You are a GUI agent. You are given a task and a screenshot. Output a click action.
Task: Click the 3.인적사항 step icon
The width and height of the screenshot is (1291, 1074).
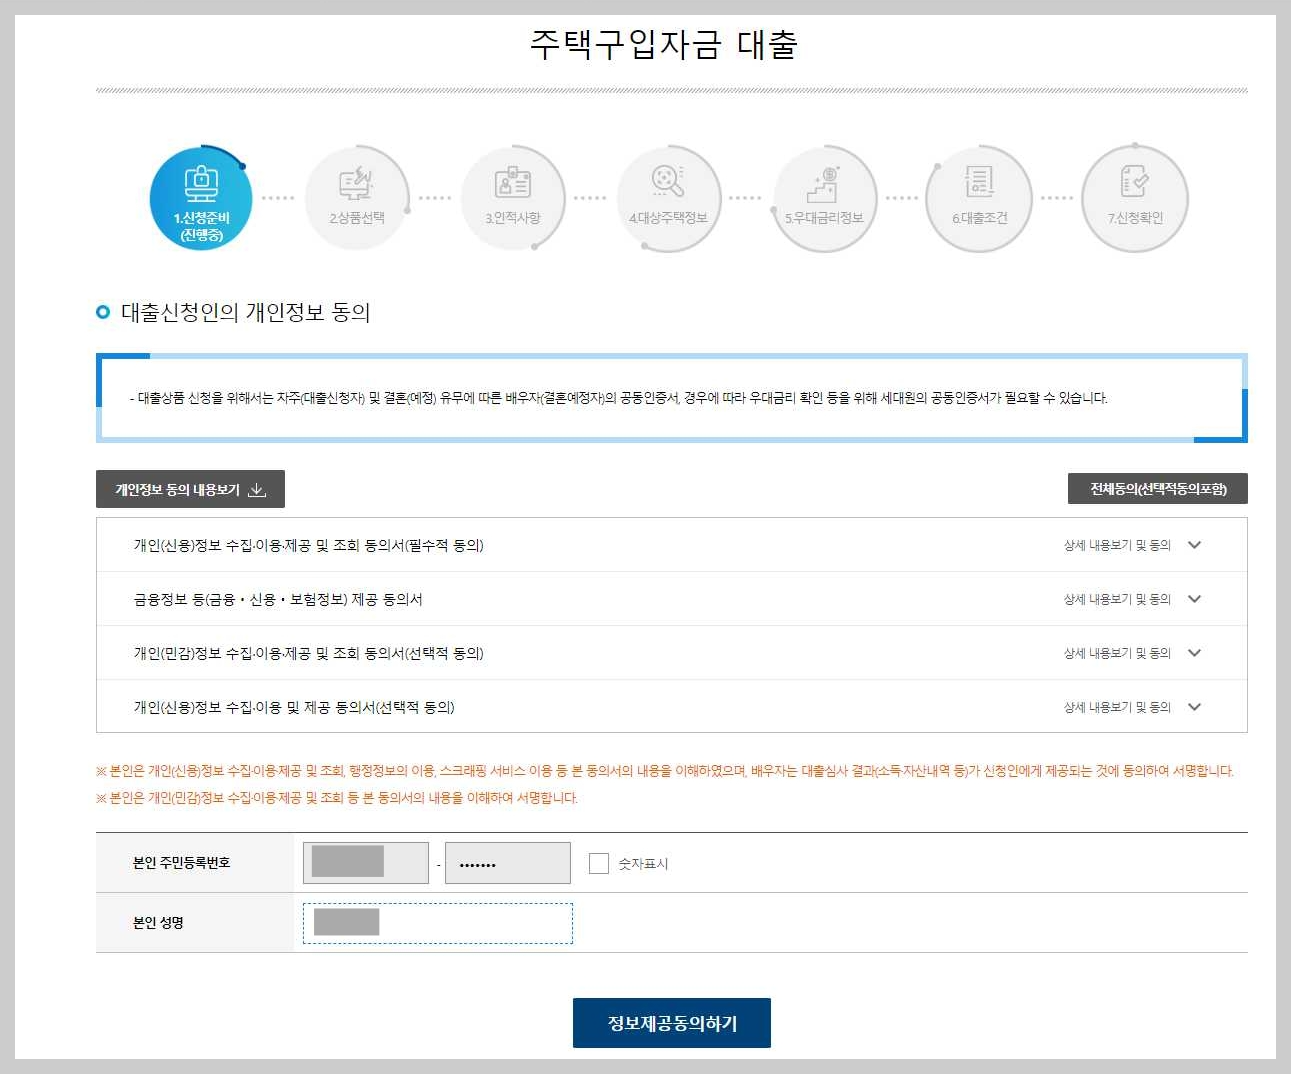click(x=513, y=197)
